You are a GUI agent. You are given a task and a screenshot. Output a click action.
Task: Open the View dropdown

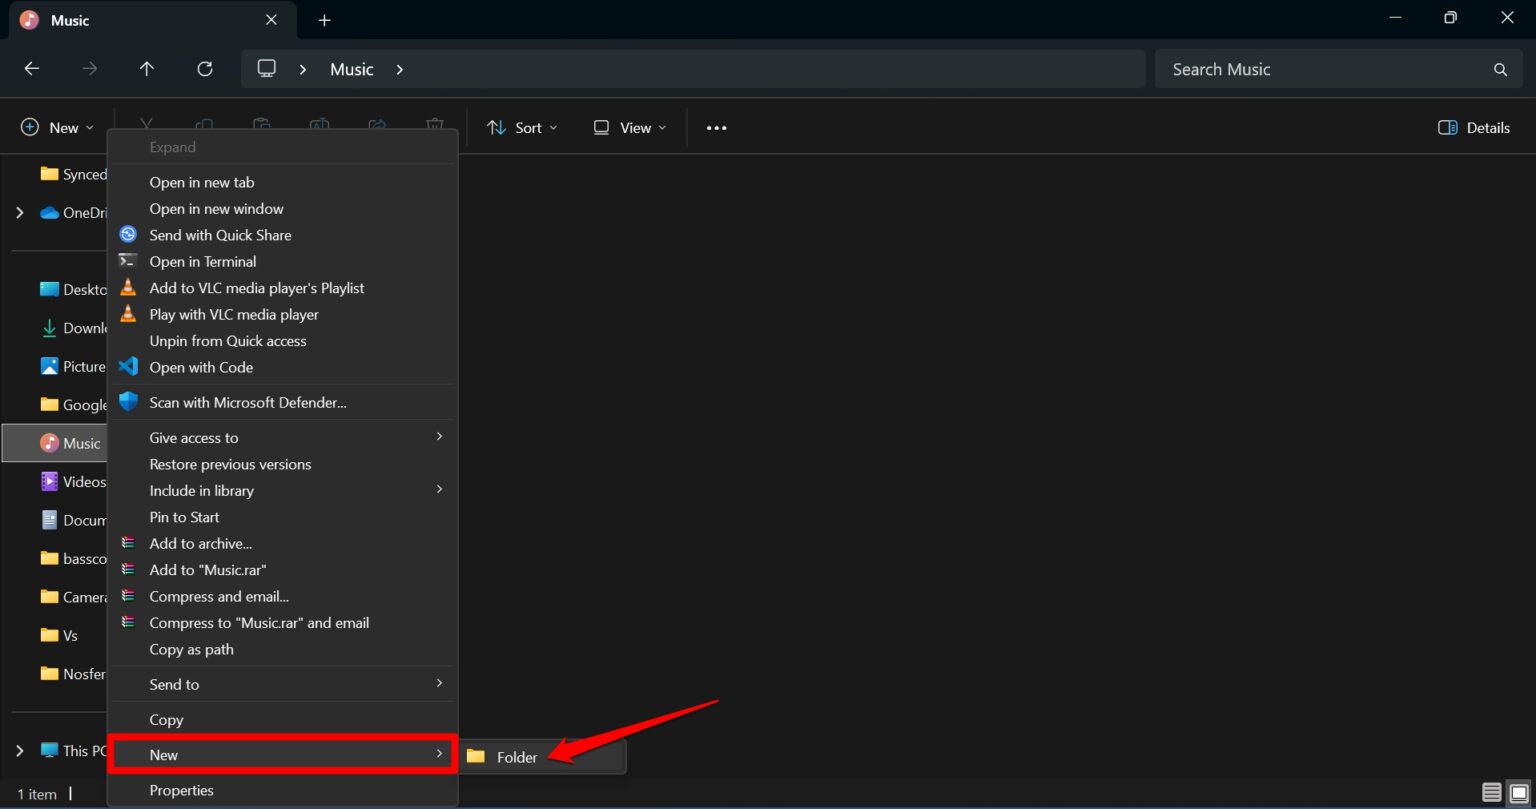click(x=628, y=127)
